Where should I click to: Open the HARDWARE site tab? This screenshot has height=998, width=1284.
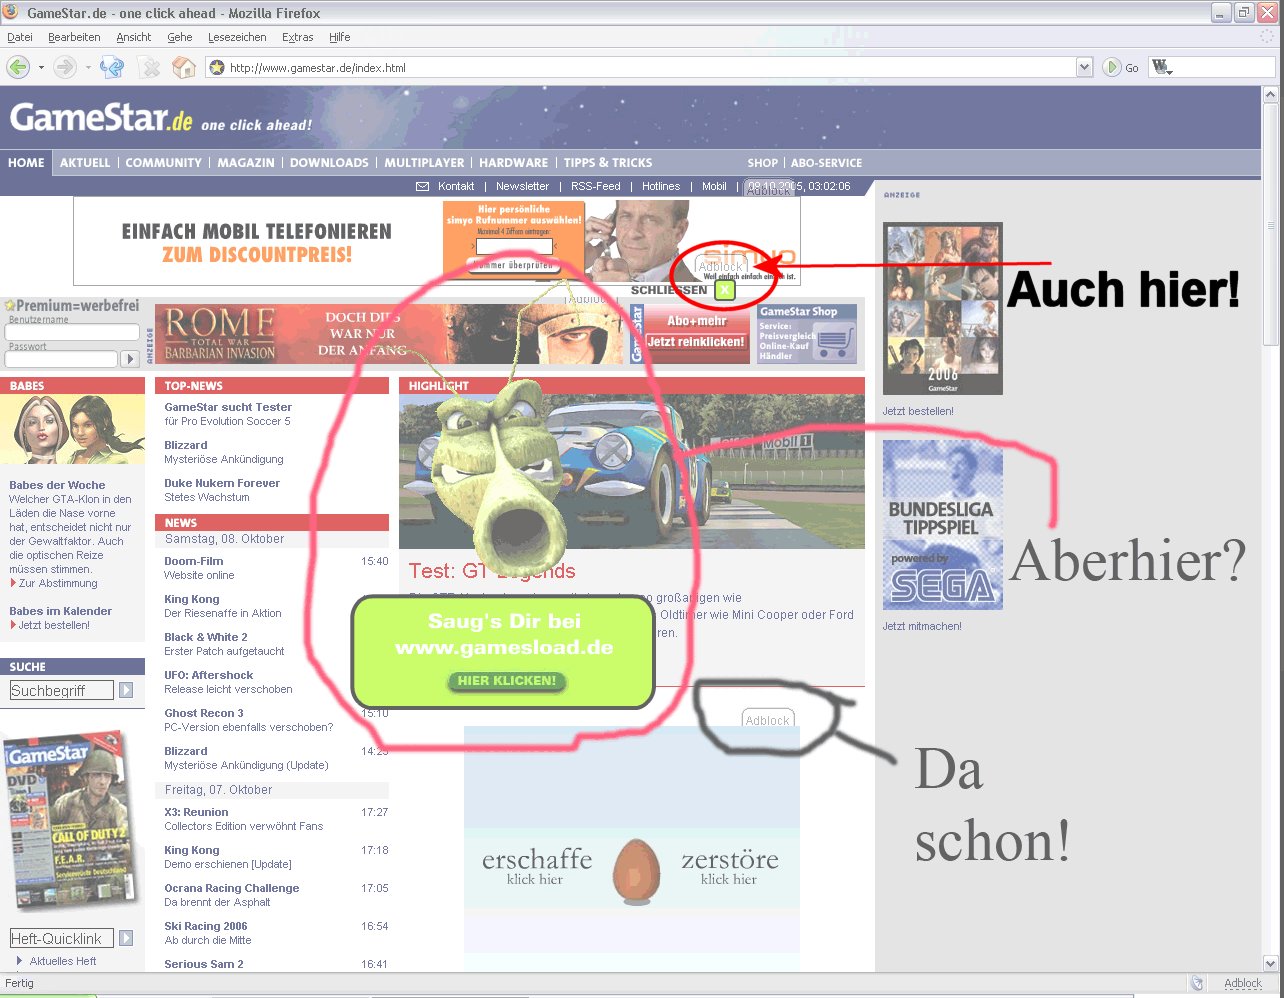[514, 163]
